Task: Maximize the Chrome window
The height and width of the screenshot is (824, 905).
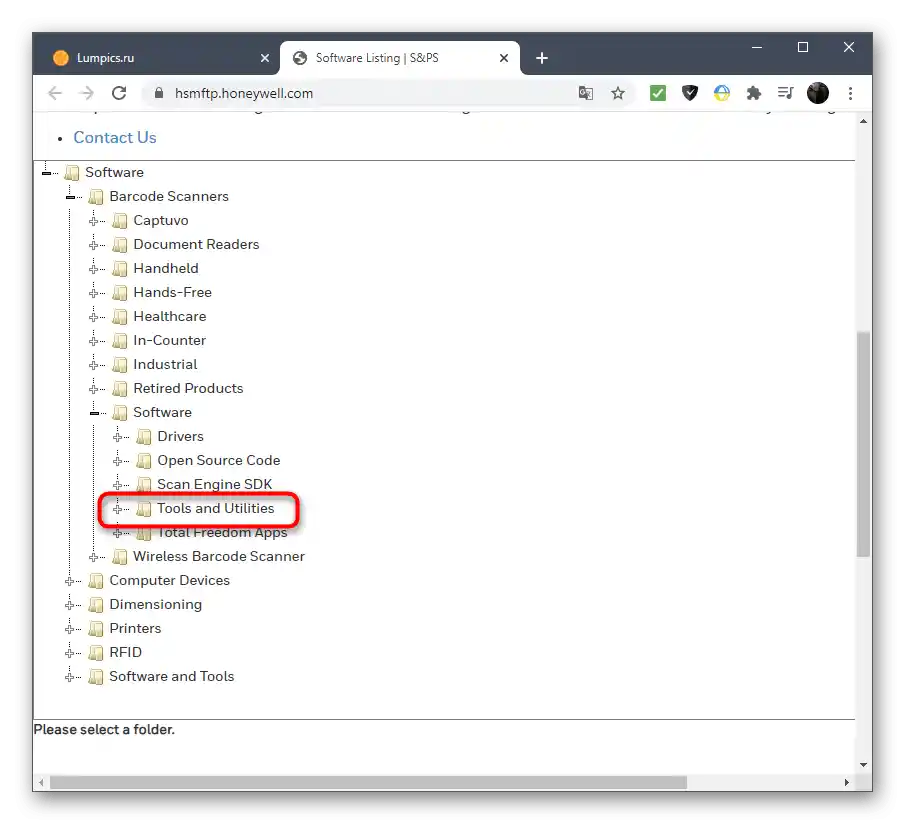Action: click(802, 47)
